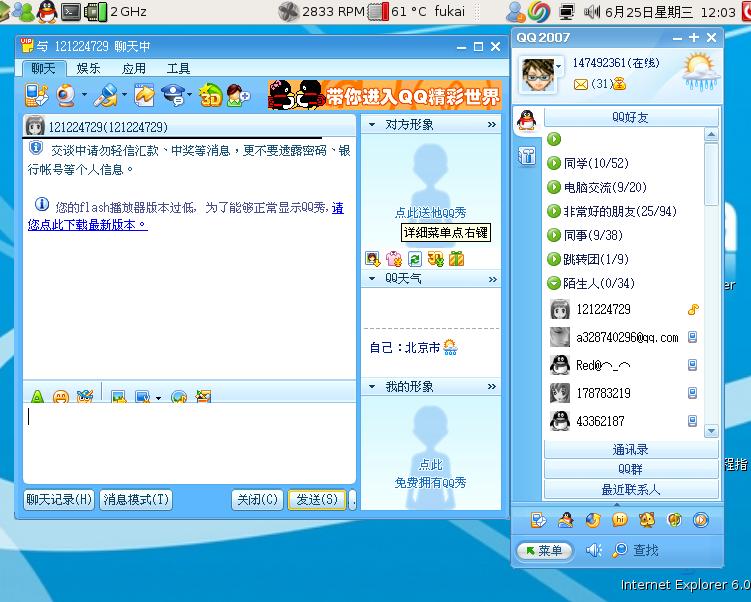Open the 通讯录 section
The width and height of the screenshot is (751, 602).
point(631,449)
